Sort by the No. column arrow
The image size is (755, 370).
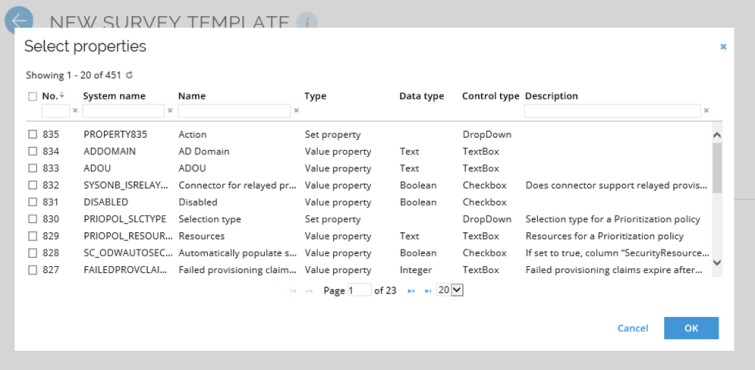coord(62,95)
